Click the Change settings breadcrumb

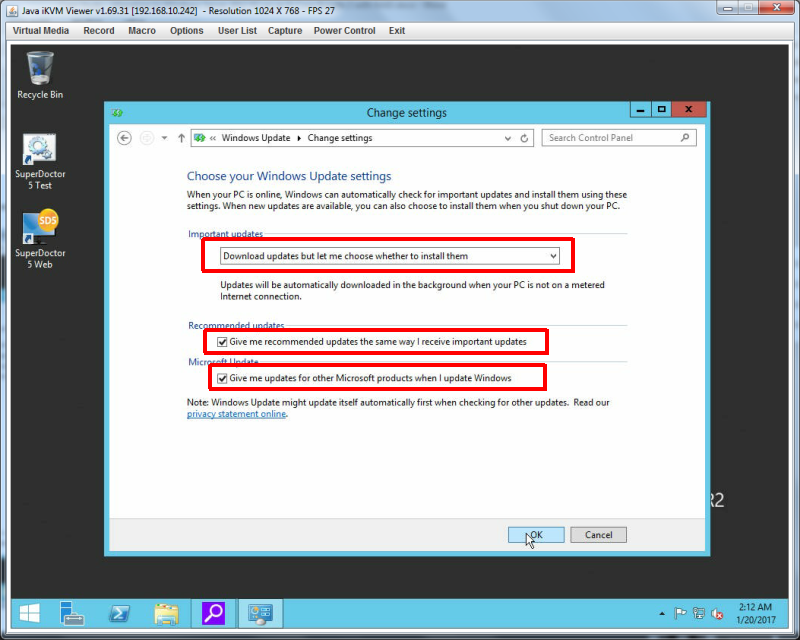coord(340,138)
